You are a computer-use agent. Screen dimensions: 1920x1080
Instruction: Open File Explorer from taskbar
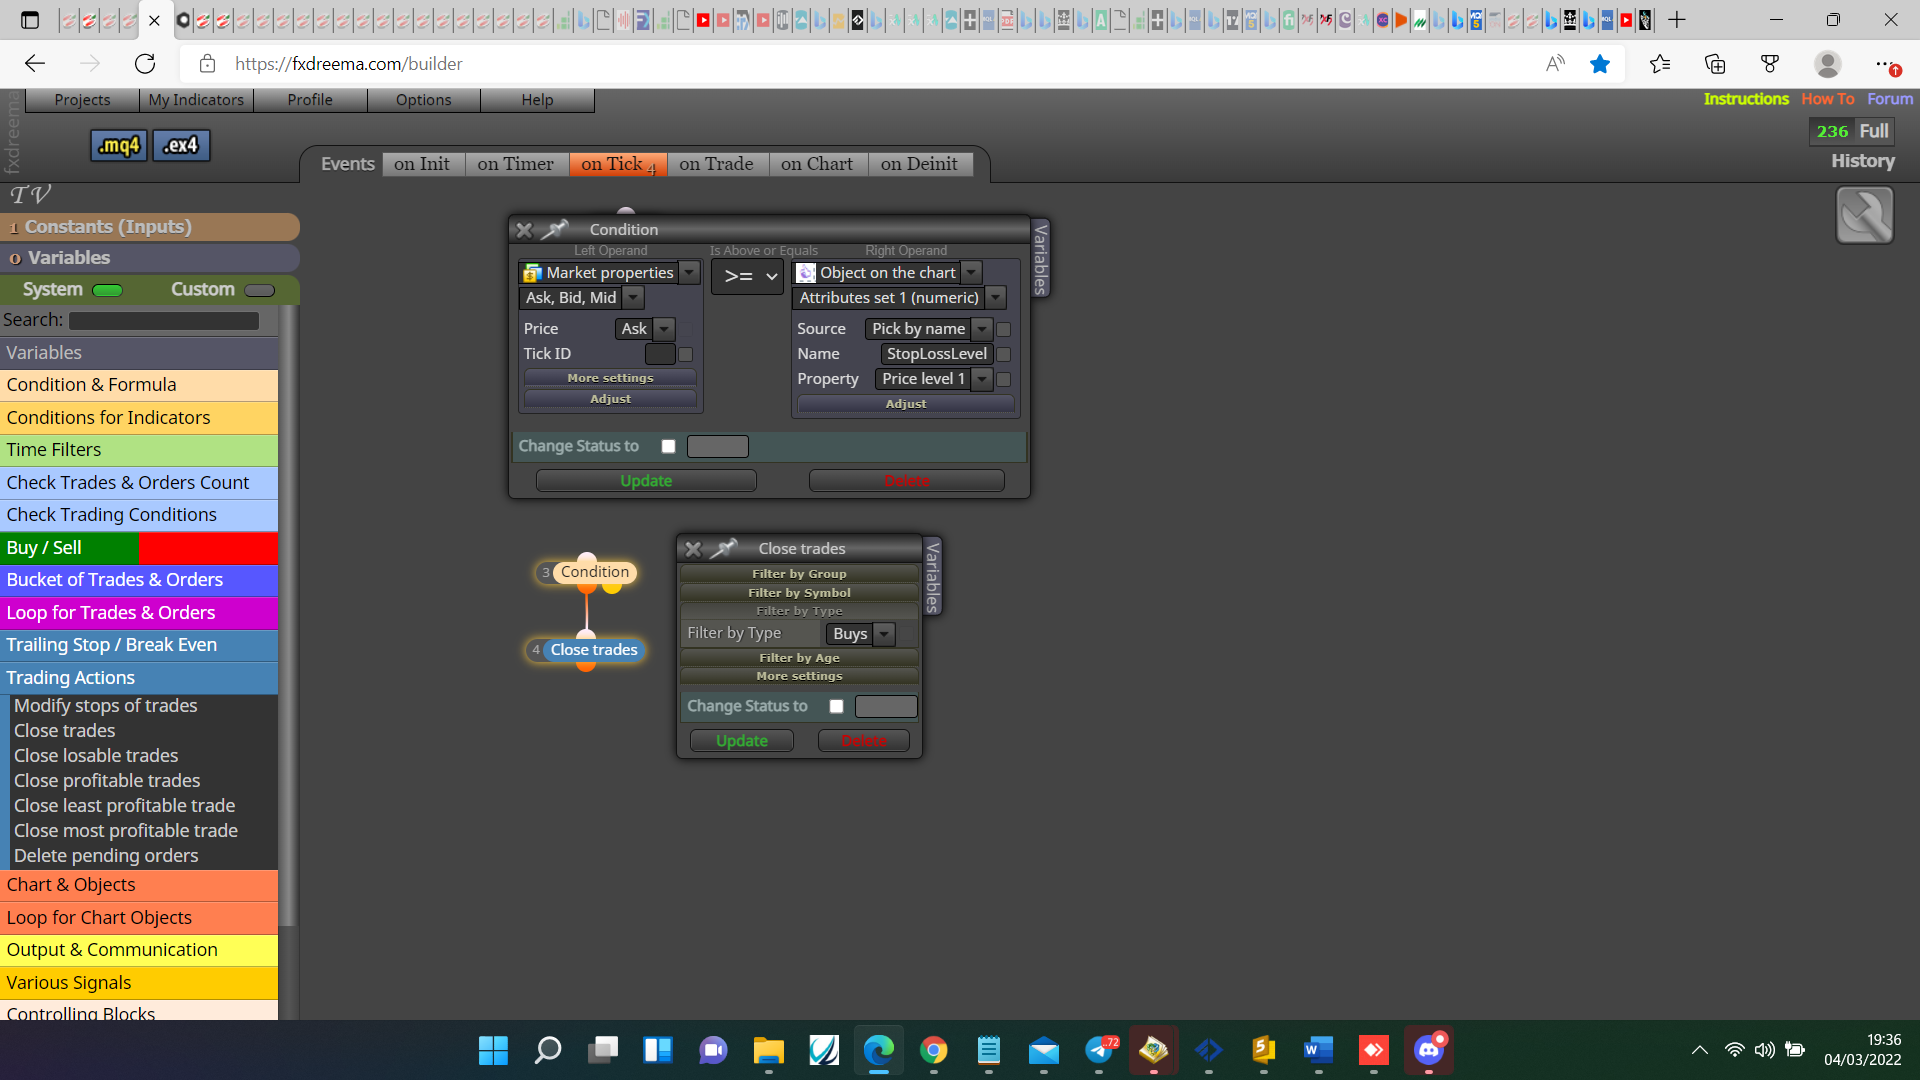768,1050
